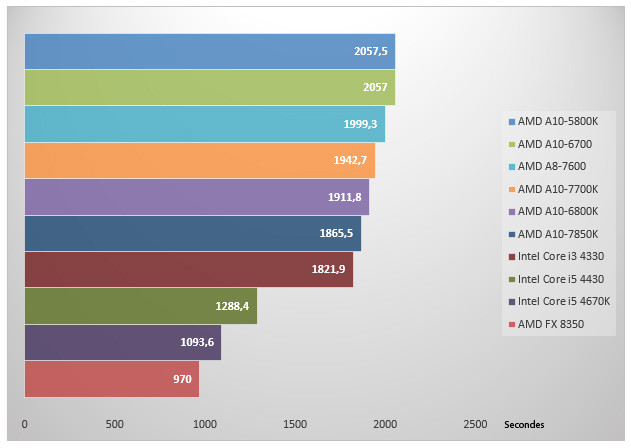Click the AMD A8-7600 legend color swatch
The image size is (631, 448).
click(512, 167)
